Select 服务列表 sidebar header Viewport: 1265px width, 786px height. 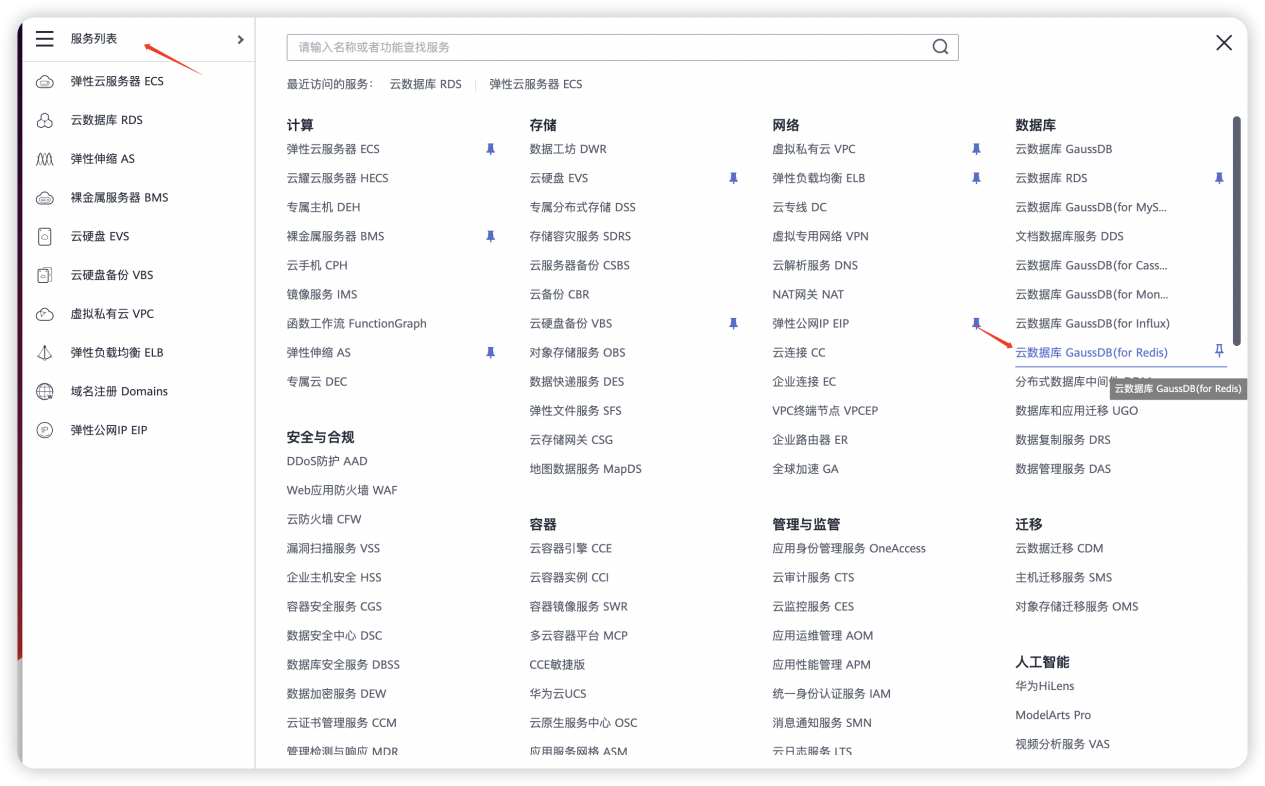pos(94,39)
